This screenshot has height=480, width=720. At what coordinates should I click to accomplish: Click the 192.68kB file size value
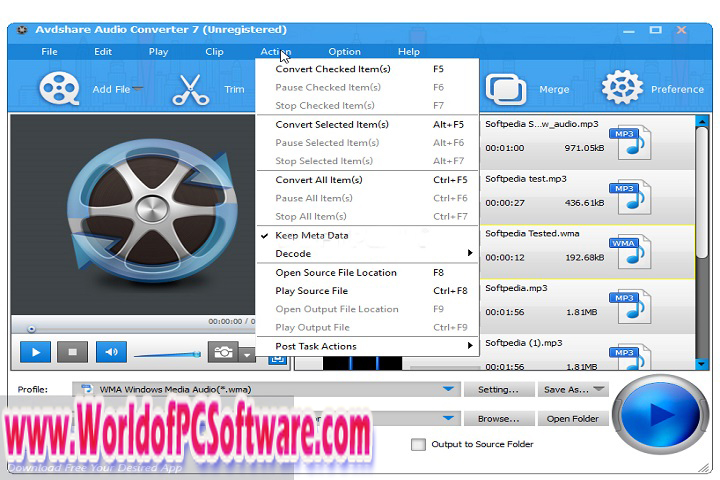tap(585, 257)
